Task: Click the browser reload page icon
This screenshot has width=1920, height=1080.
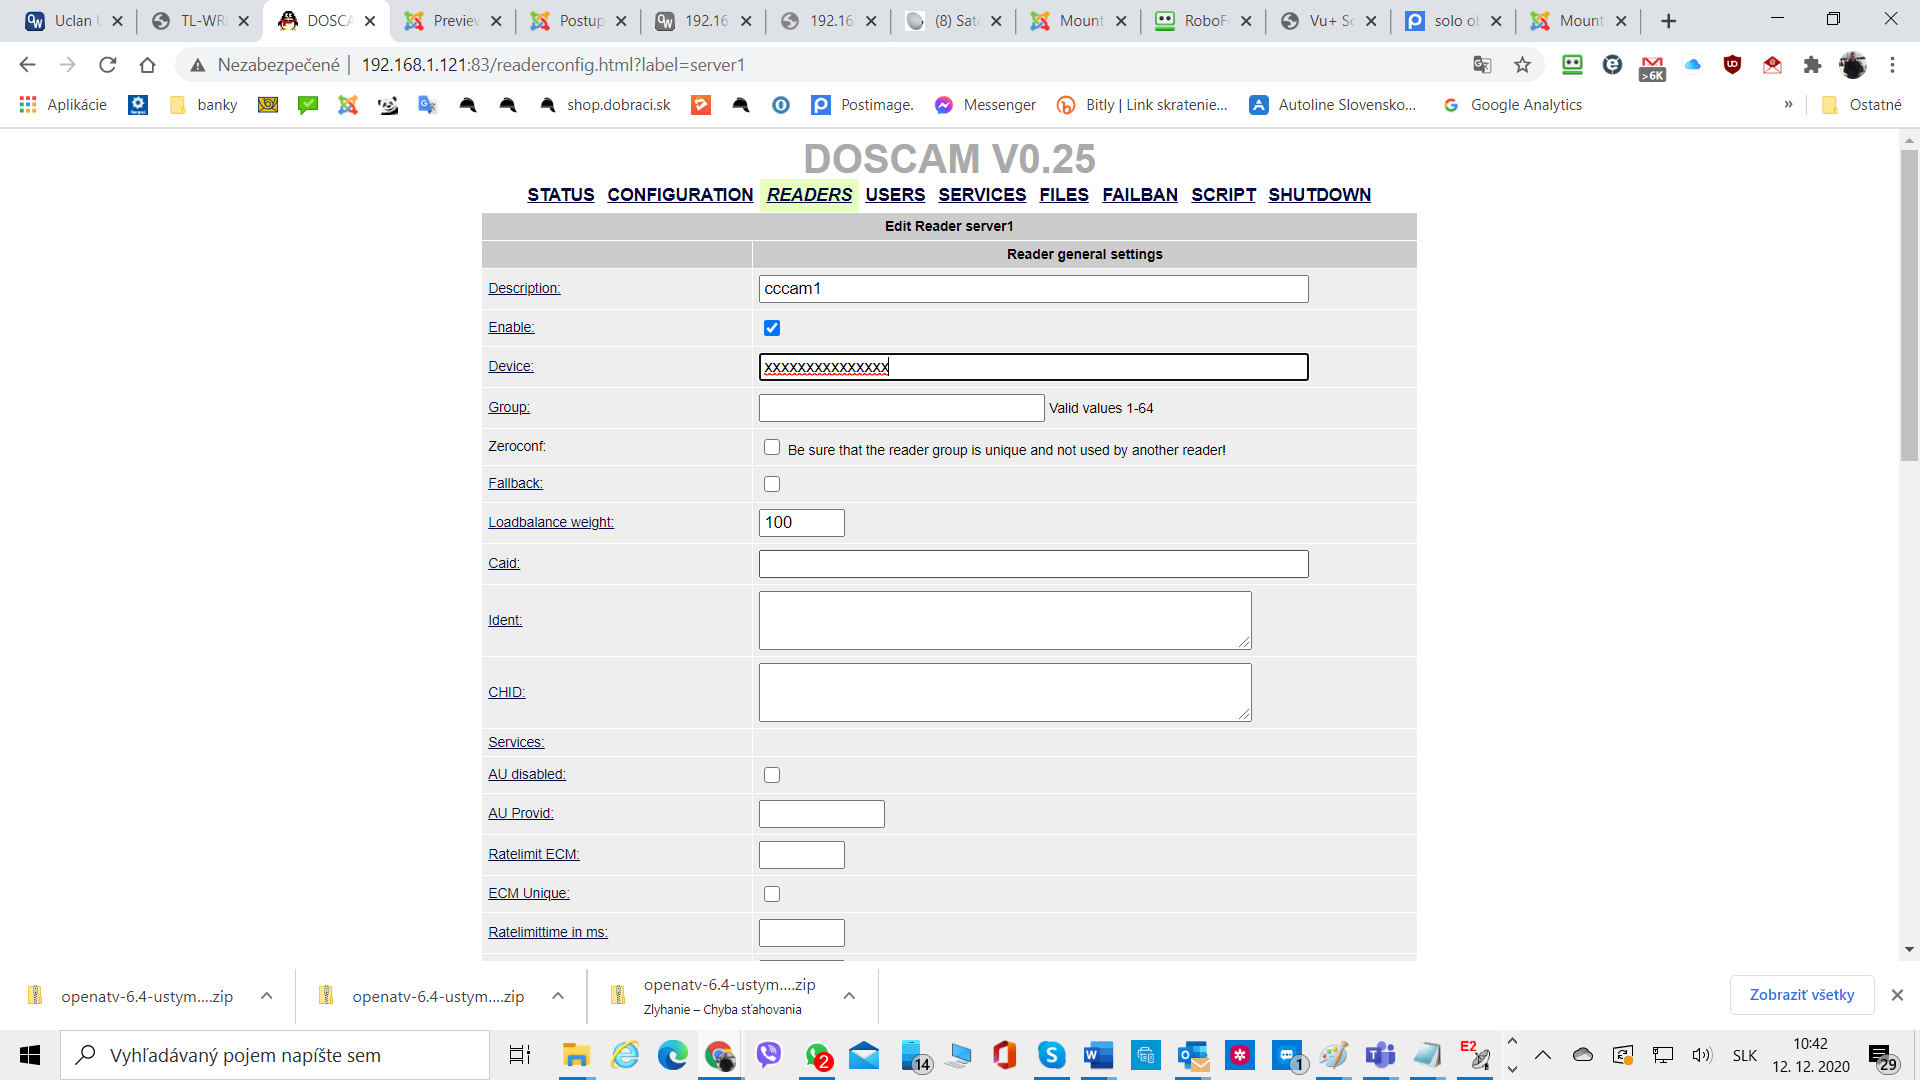Action: coord(108,65)
